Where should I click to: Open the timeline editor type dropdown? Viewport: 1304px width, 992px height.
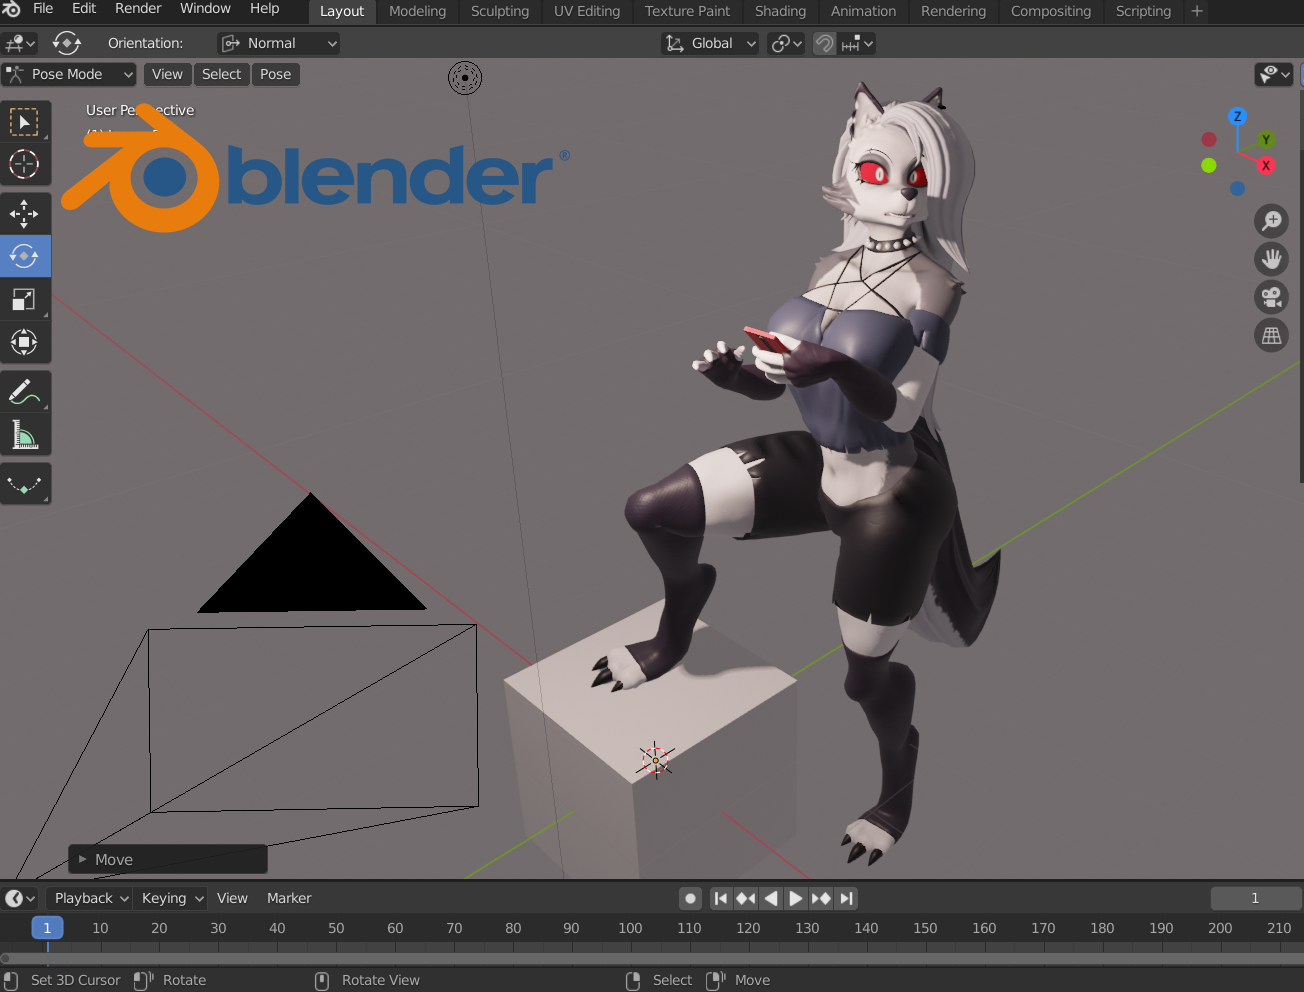coord(19,898)
